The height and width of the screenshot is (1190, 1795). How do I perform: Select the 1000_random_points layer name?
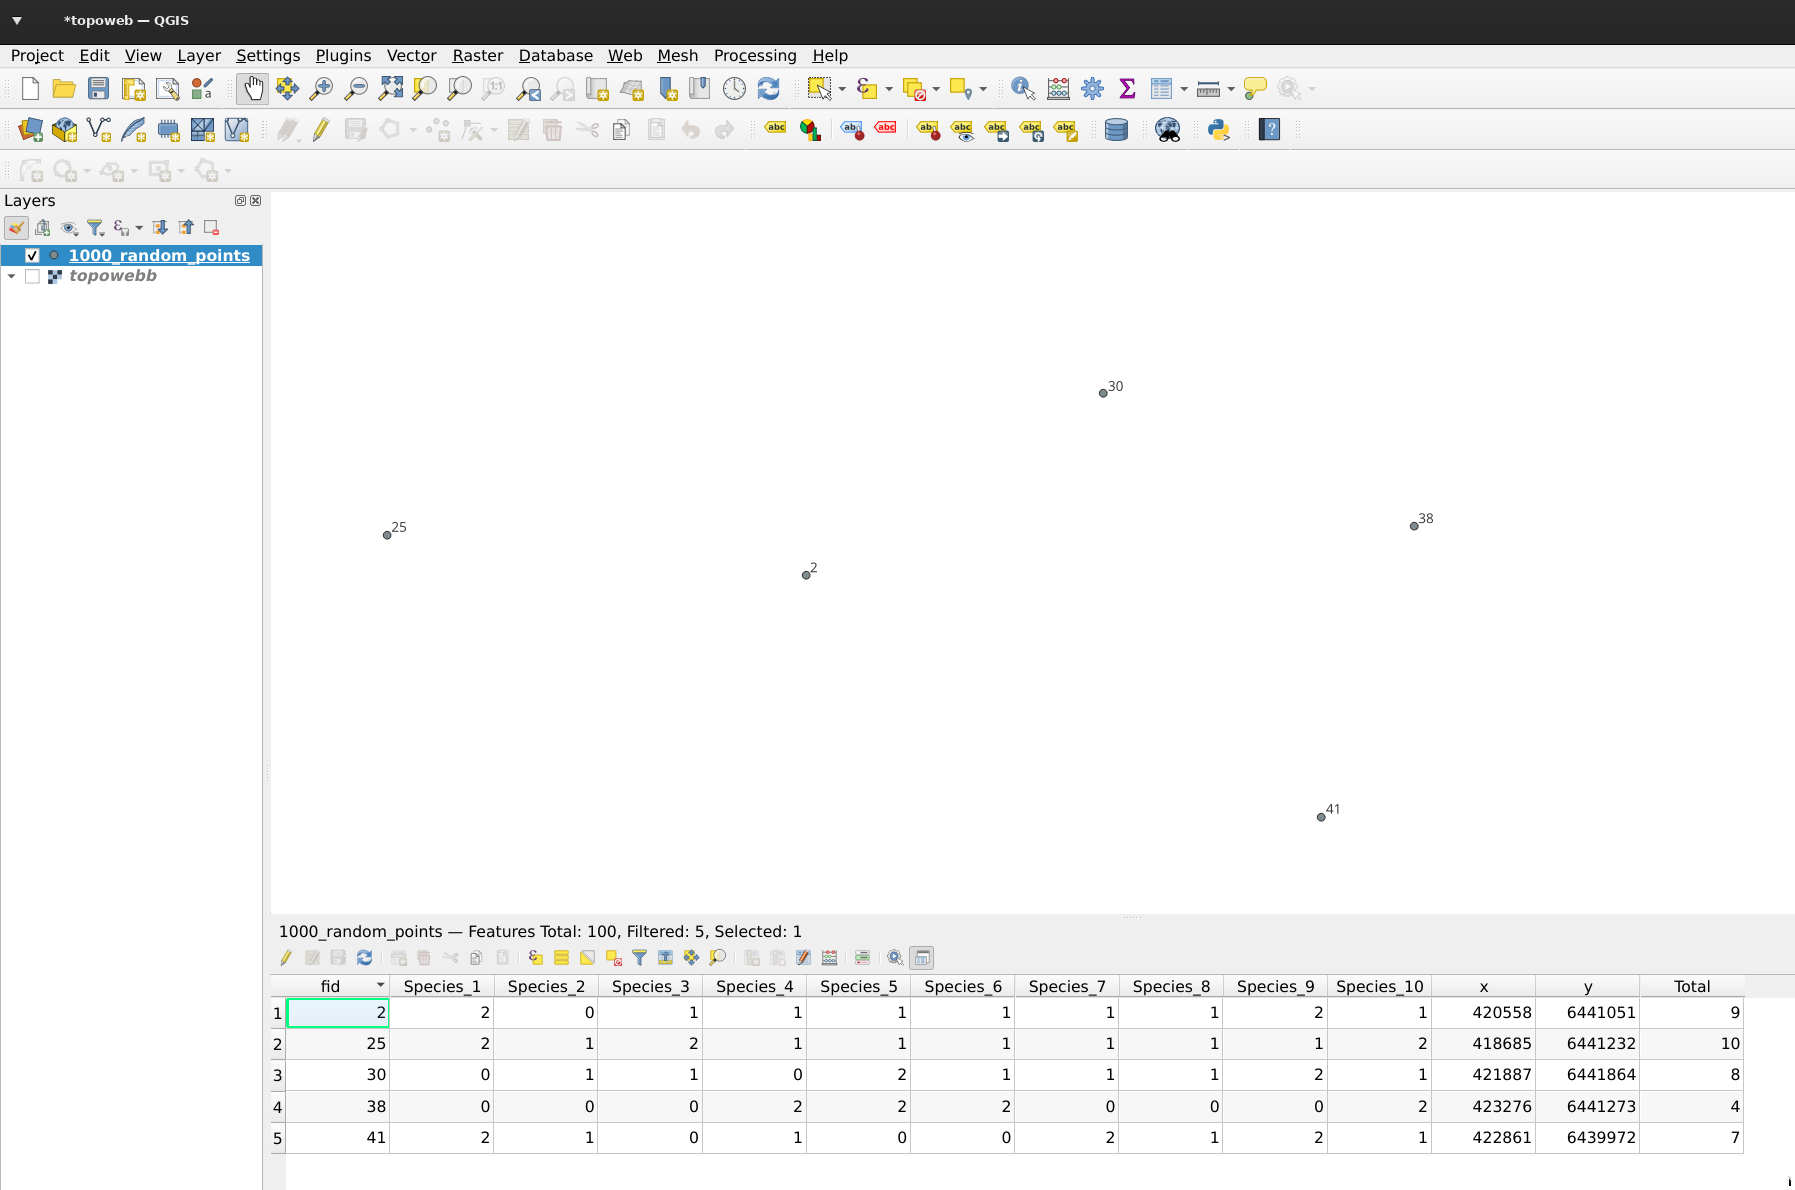click(x=159, y=256)
